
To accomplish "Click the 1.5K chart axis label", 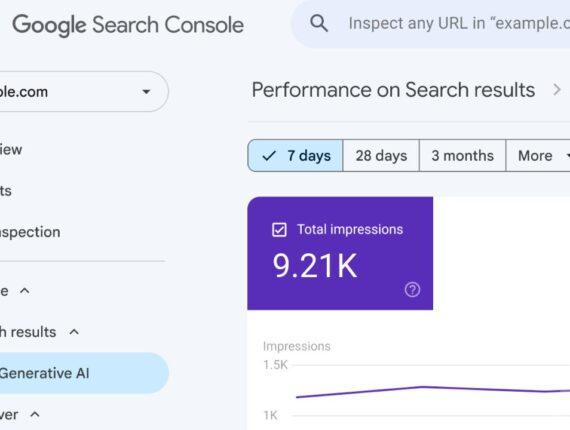I will point(275,365).
